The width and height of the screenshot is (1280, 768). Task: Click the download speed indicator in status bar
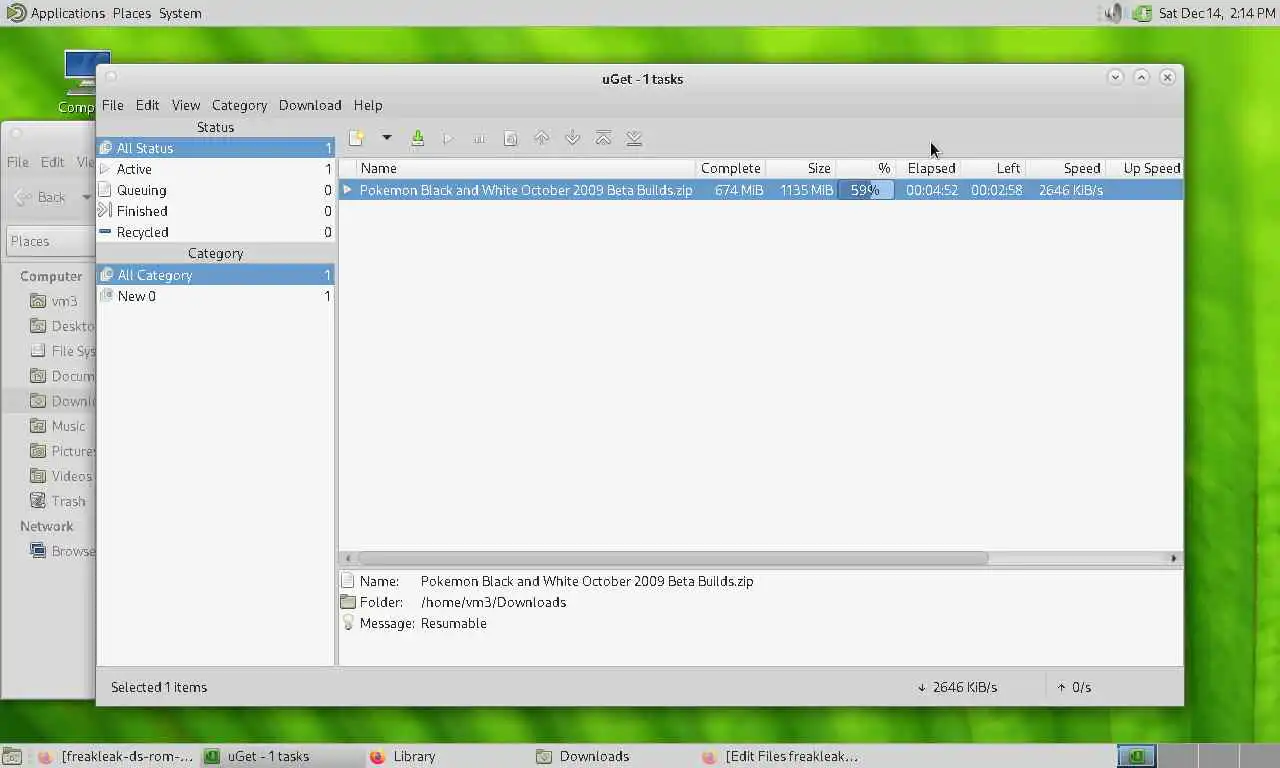tap(957, 687)
